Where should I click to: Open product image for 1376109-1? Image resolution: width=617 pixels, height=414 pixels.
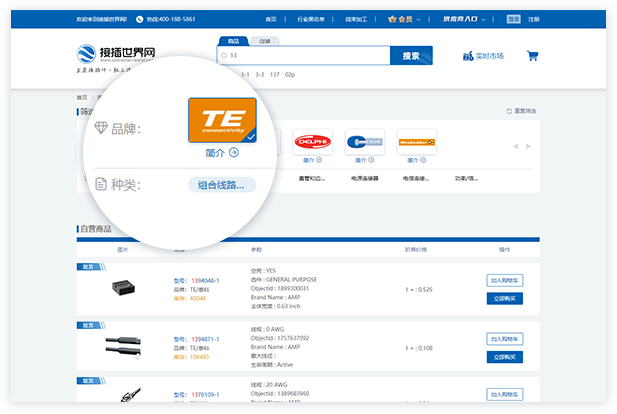click(130, 394)
